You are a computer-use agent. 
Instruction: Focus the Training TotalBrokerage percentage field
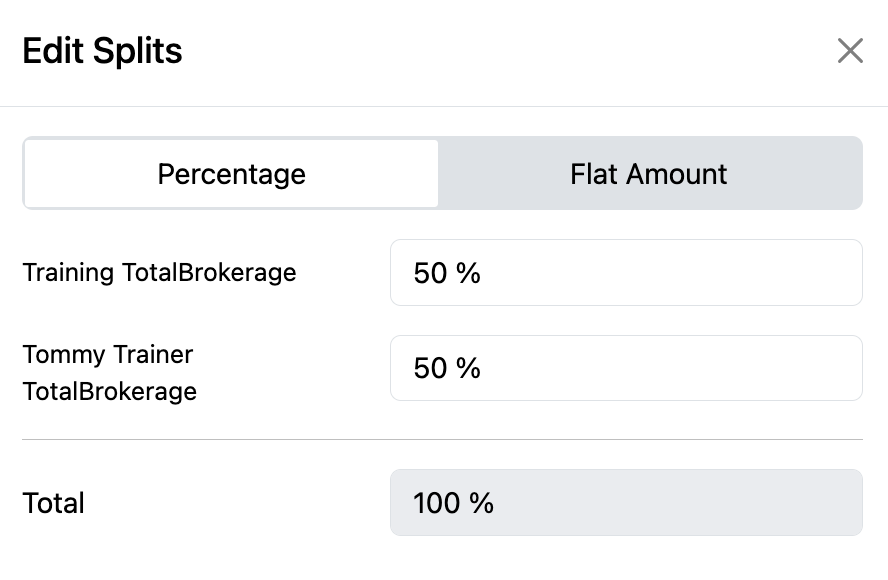(x=626, y=272)
